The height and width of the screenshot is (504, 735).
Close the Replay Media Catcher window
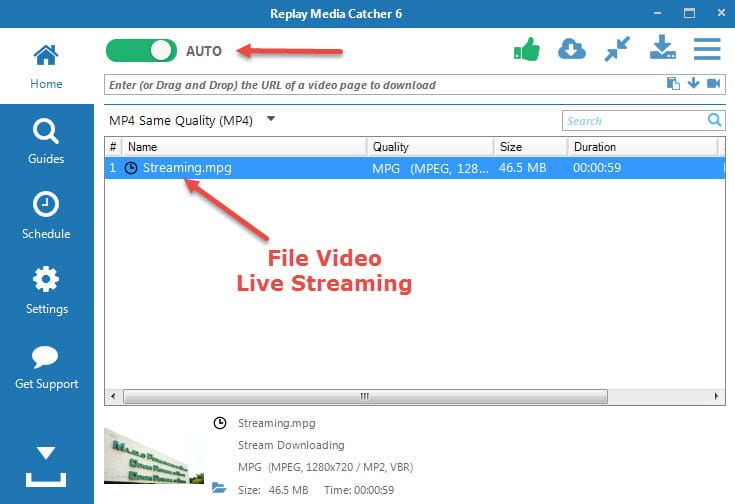click(x=721, y=13)
